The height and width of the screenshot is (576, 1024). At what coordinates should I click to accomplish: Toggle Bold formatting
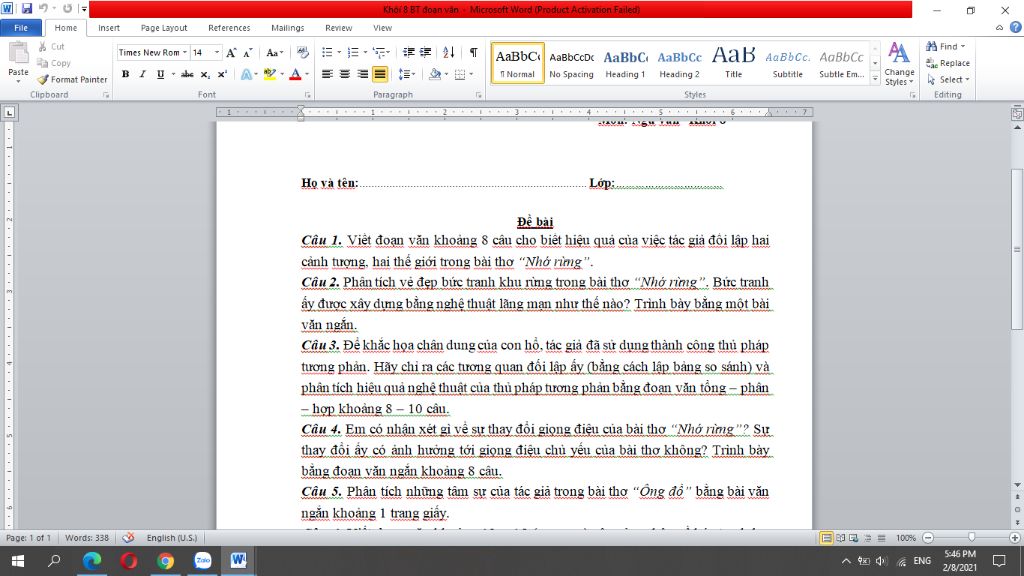tap(125, 74)
